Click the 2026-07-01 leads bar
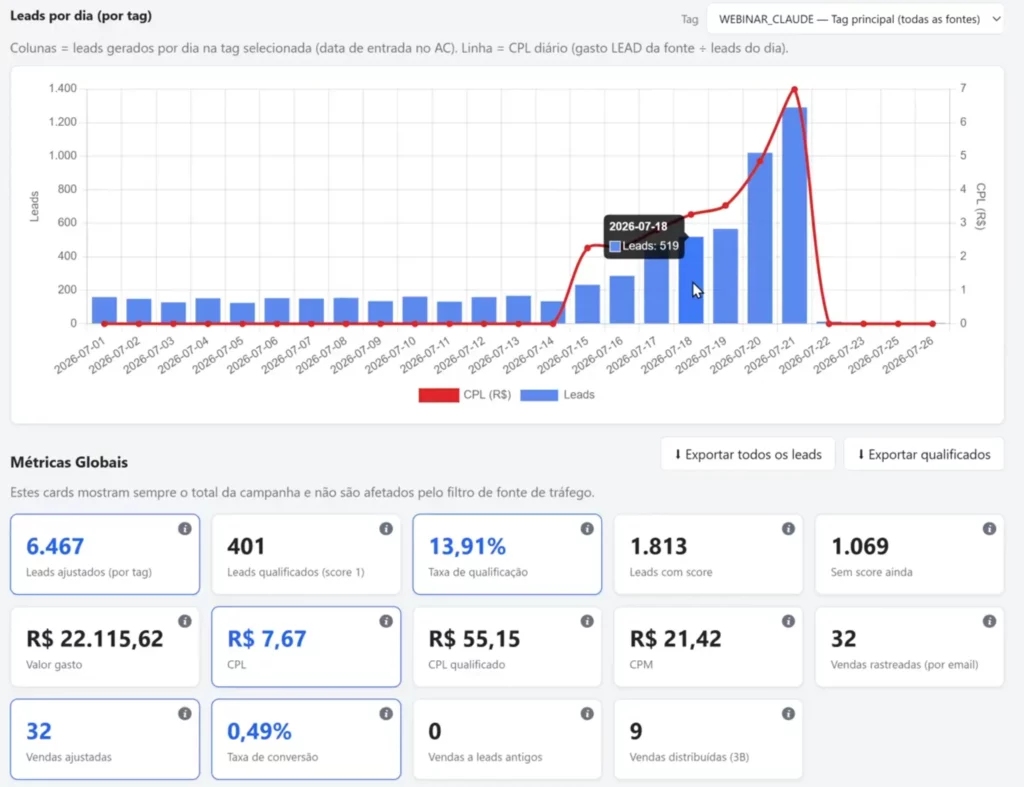This screenshot has width=1024, height=787. click(104, 310)
